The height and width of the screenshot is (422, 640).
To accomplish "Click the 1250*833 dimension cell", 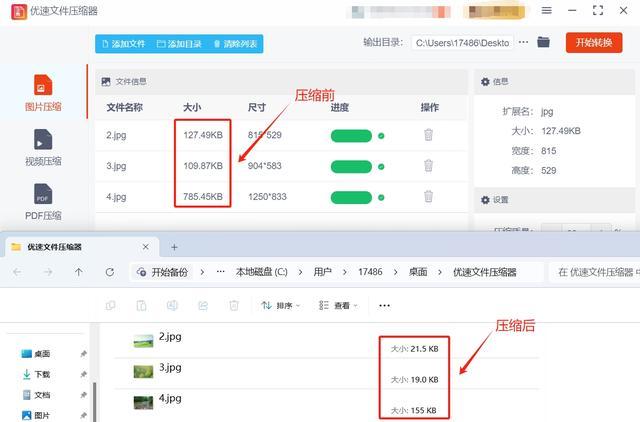I will coord(267,197).
